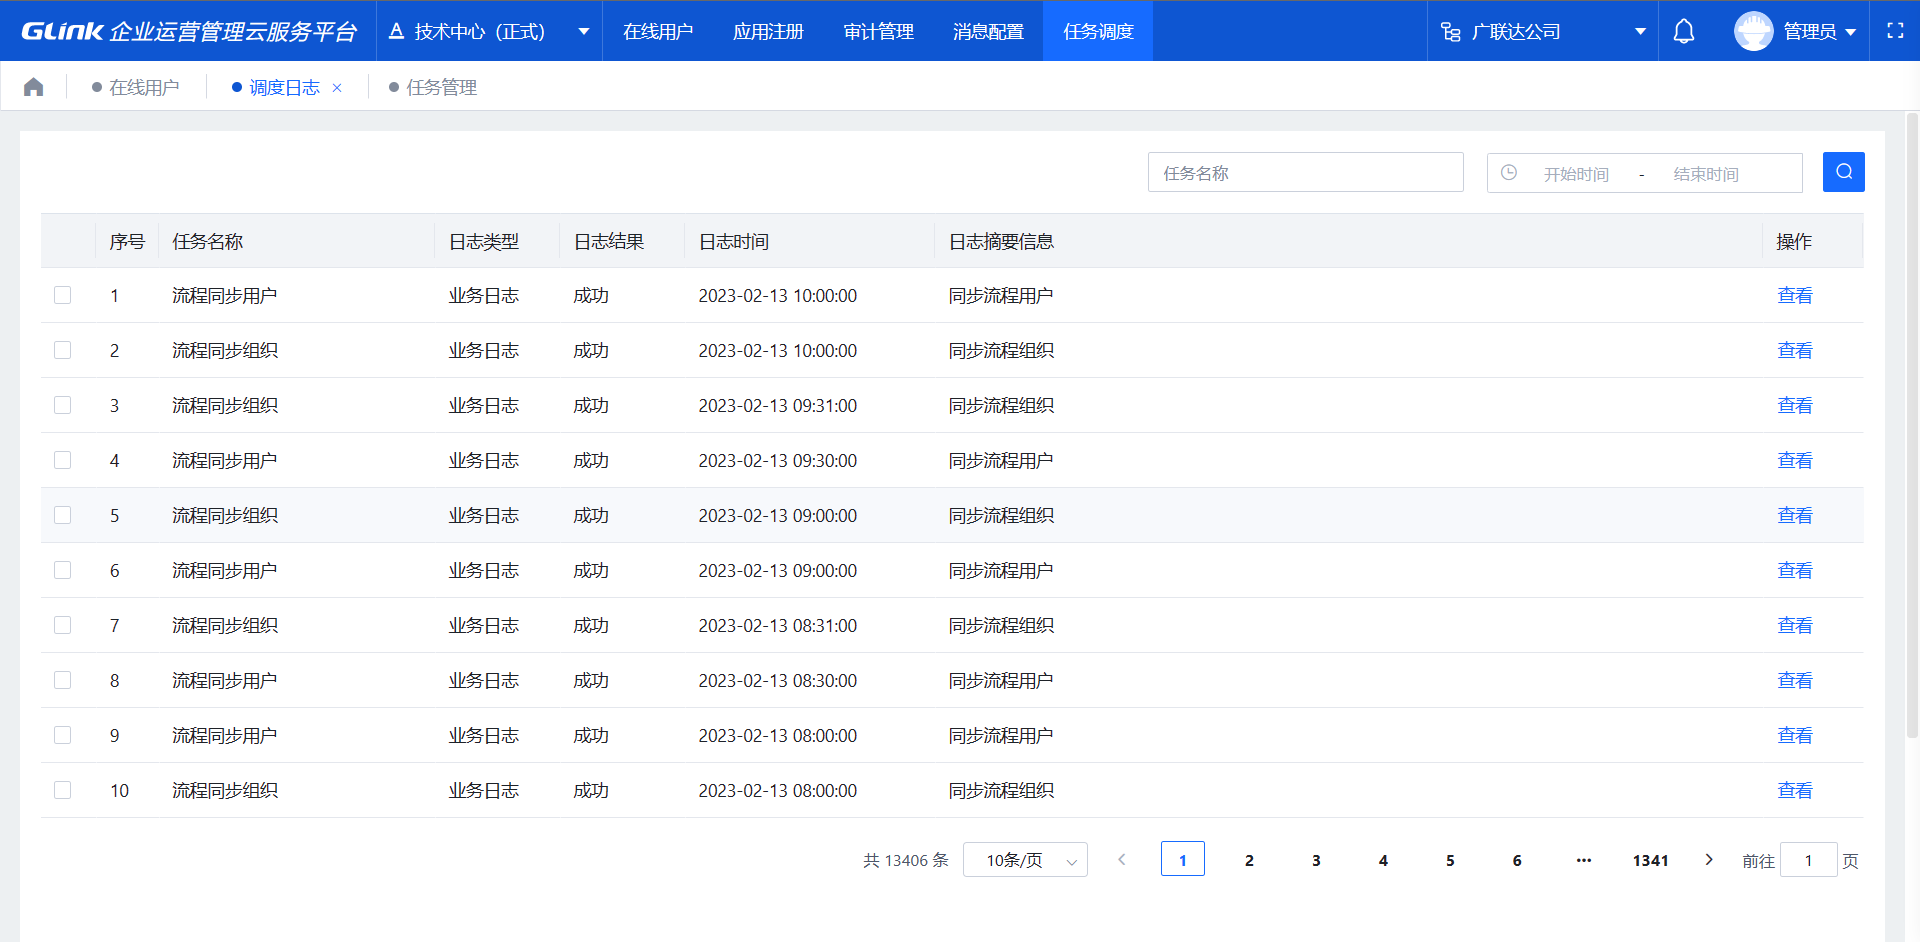Viewport: 1920px width, 942px height.
Task: Click 查看 for row 4
Action: (x=1795, y=460)
